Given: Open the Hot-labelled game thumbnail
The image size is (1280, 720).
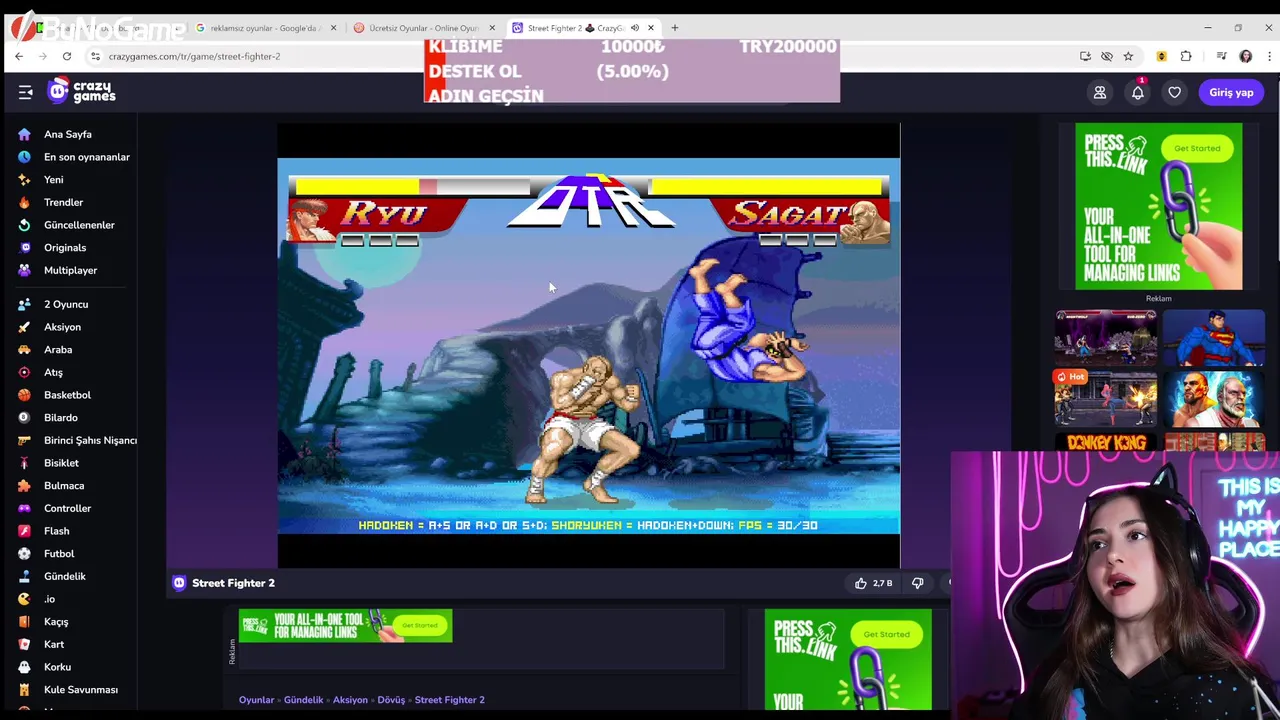Looking at the screenshot, I should coord(1105,398).
